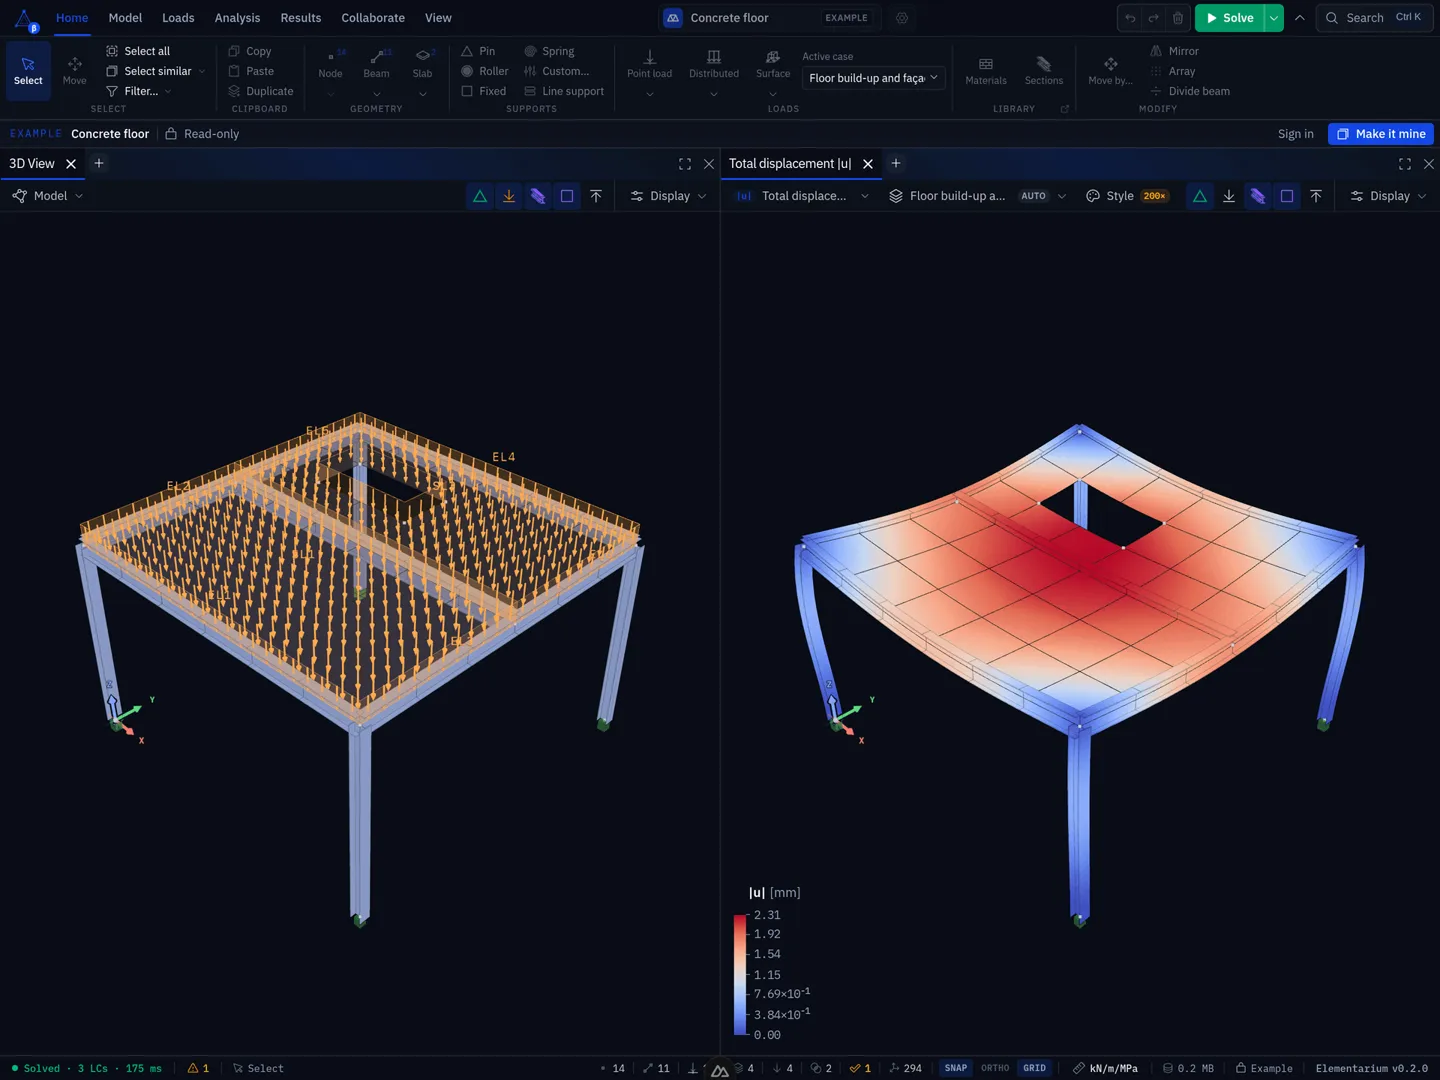Screen dimensions: 1440x1080
Task: Select the Distributed load tool
Action: (x=714, y=64)
